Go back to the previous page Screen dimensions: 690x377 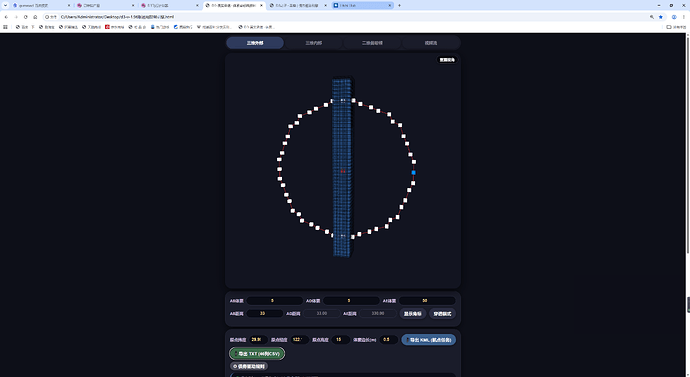pos(6,17)
